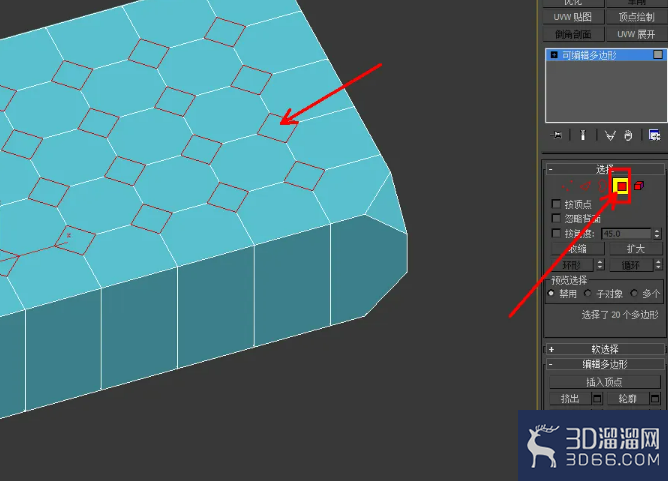Image resolution: width=668 pixels, height=481 pixels.
Task: Select Border sub-object mode icon
Action: click(x=602, y=186)
